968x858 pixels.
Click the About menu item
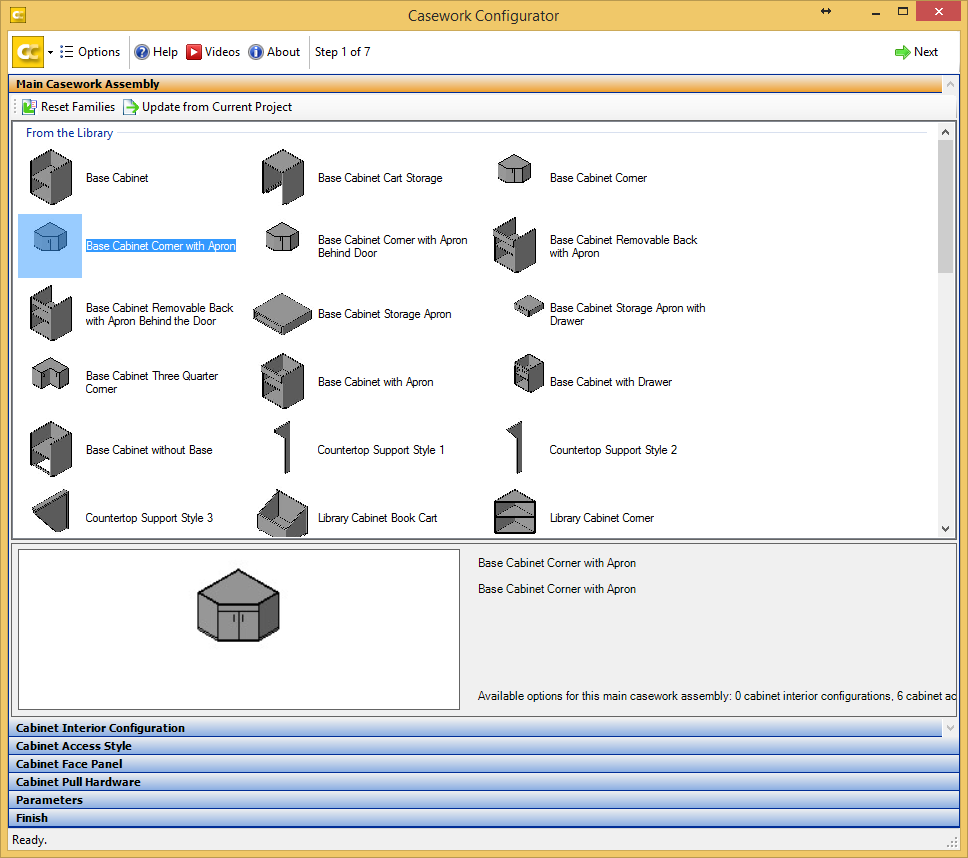click(x=274, y=51)
